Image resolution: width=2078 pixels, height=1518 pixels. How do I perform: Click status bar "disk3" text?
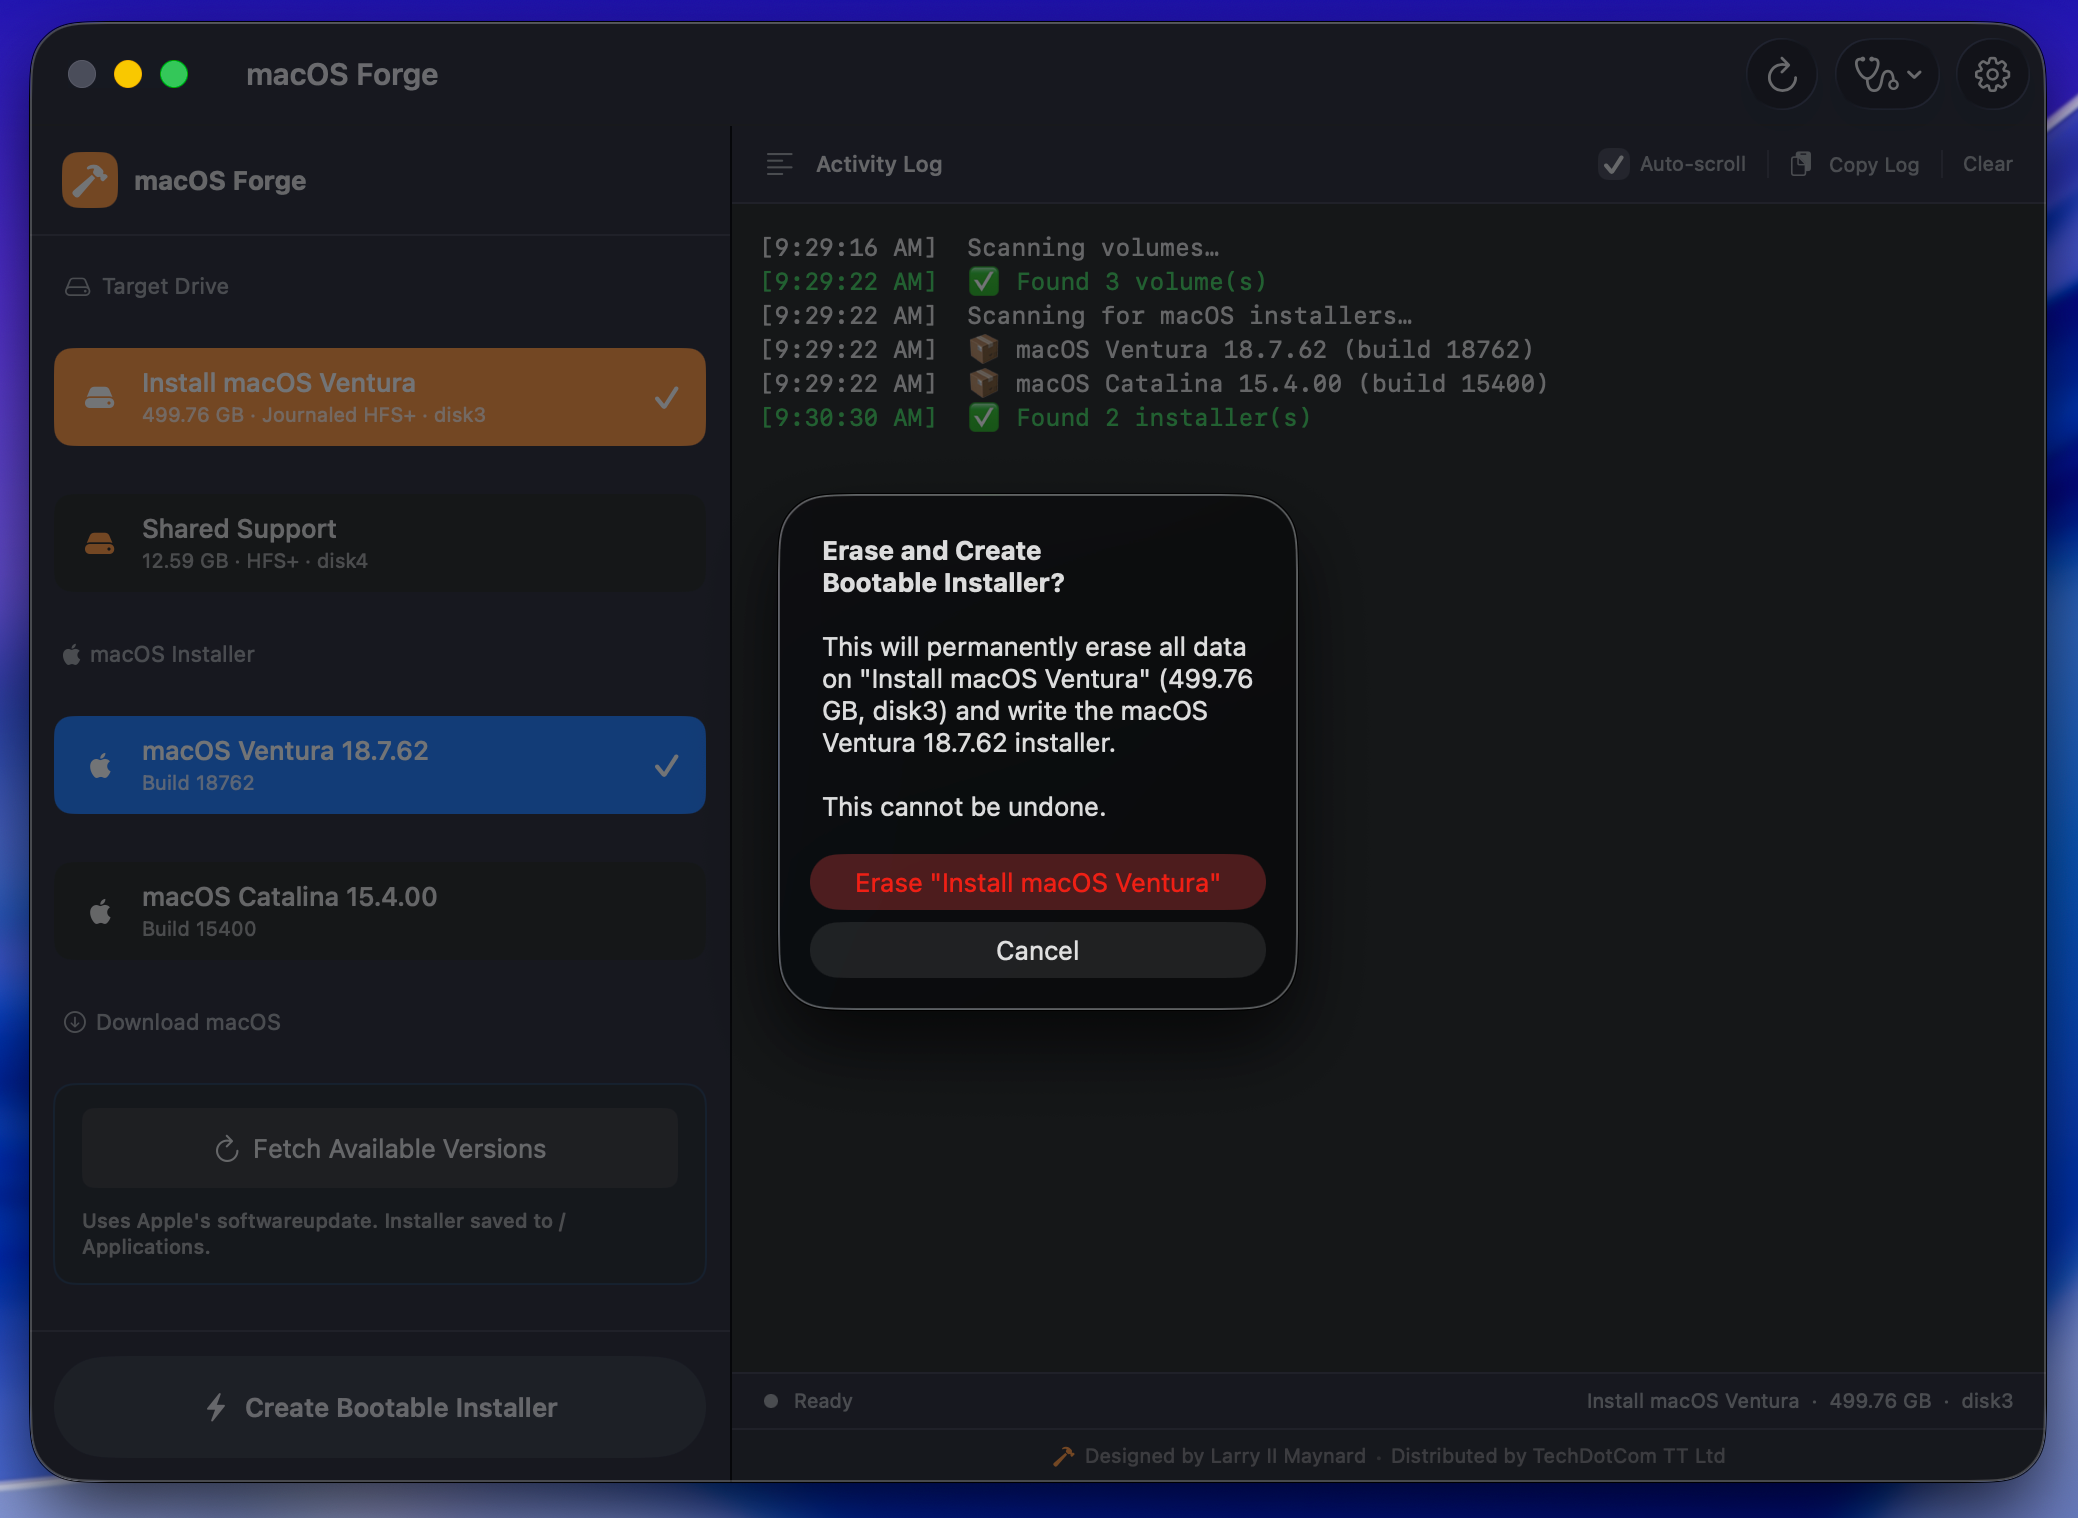(x=1987, y=1401)
